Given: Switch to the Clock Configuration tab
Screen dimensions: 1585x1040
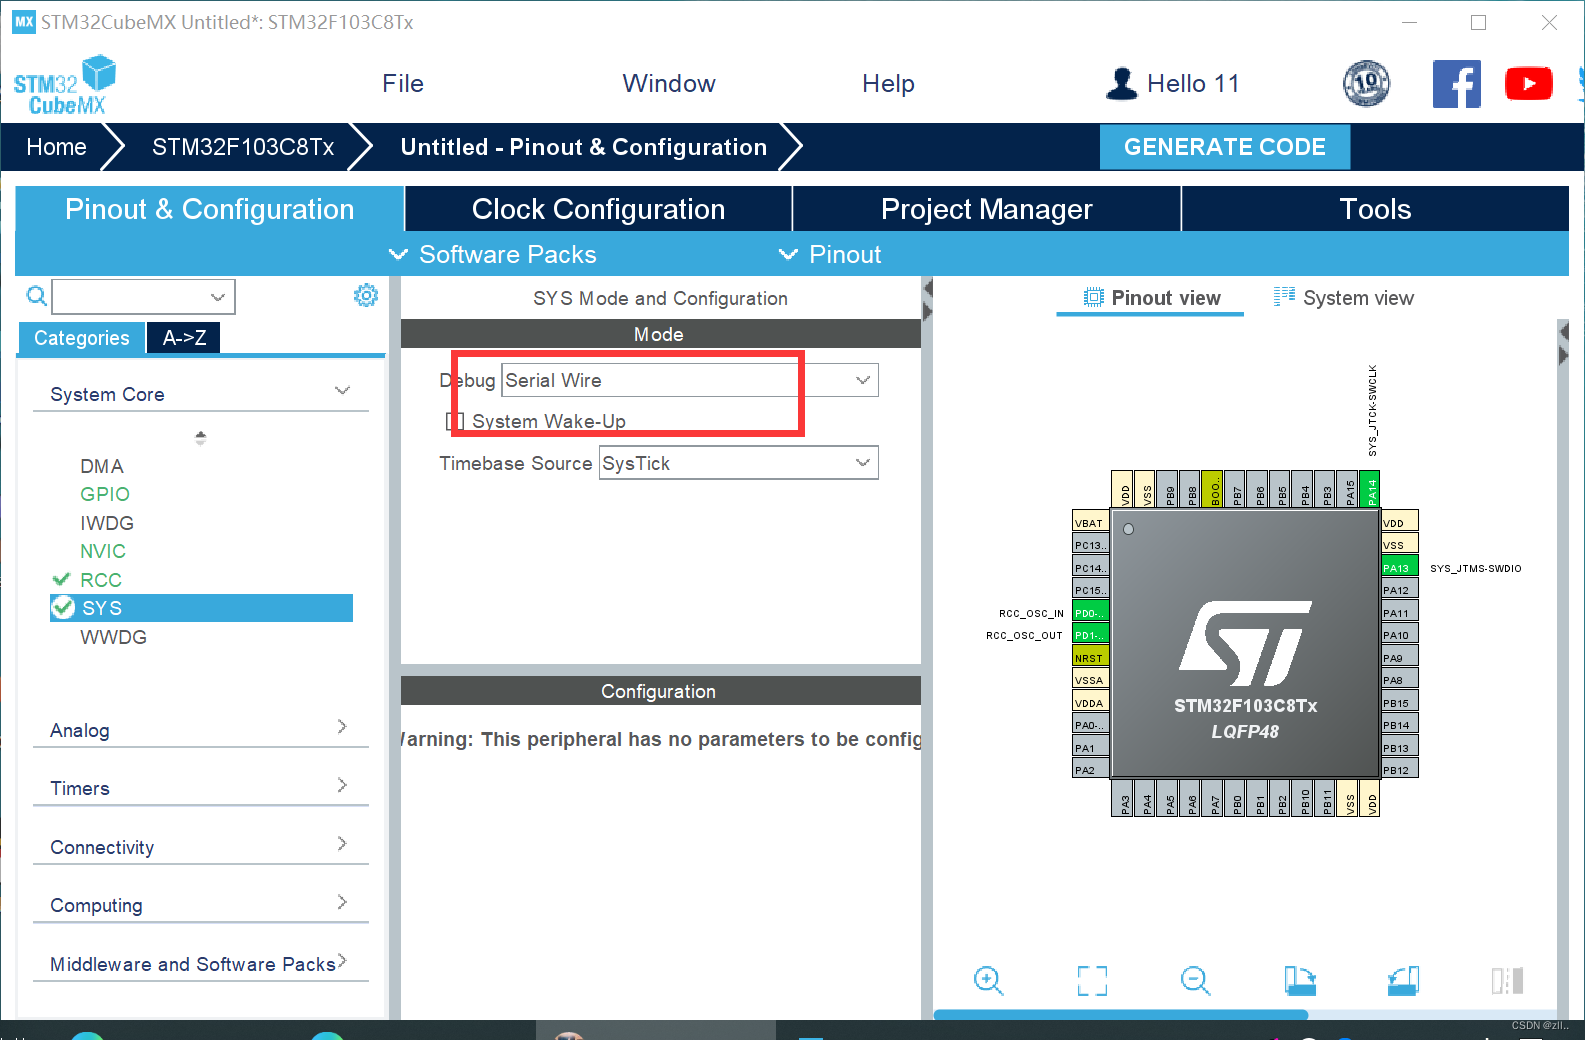Looking at the screenshot, I should click(598, 209).
